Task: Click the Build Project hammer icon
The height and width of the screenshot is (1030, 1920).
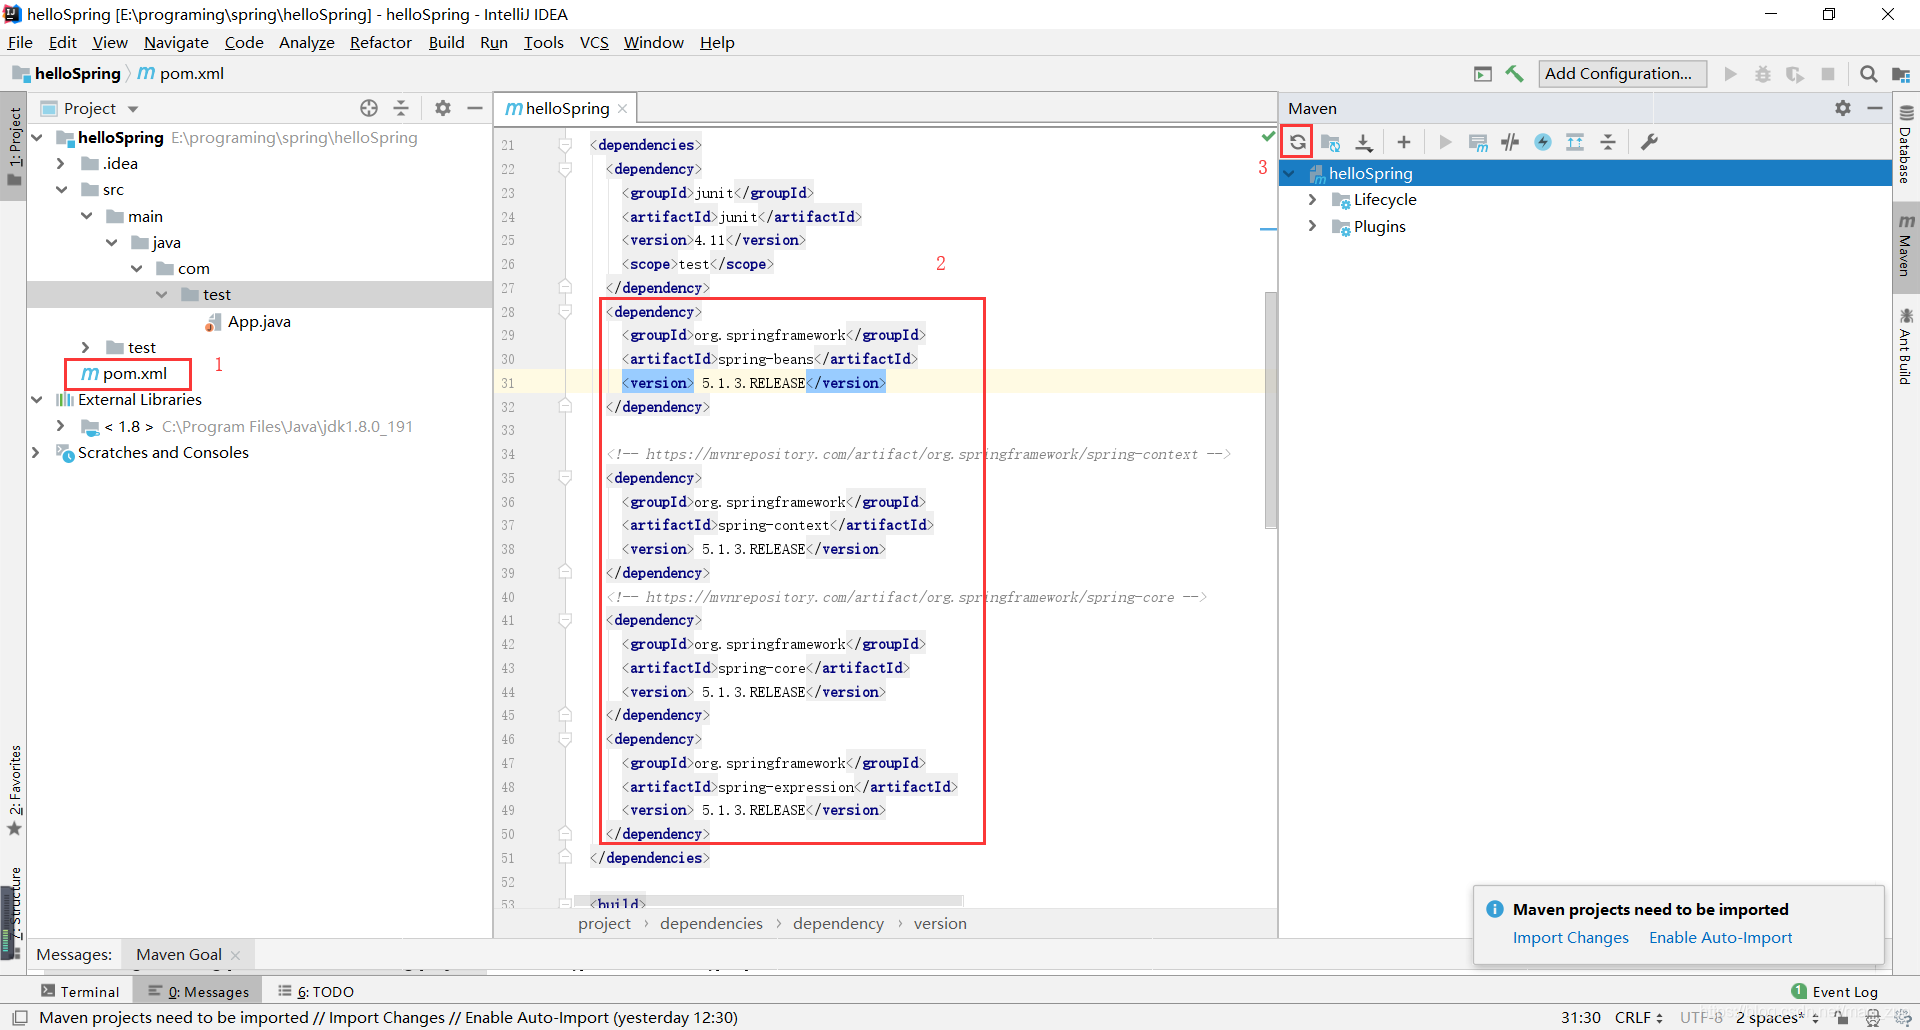Action: click(1515, 73)
